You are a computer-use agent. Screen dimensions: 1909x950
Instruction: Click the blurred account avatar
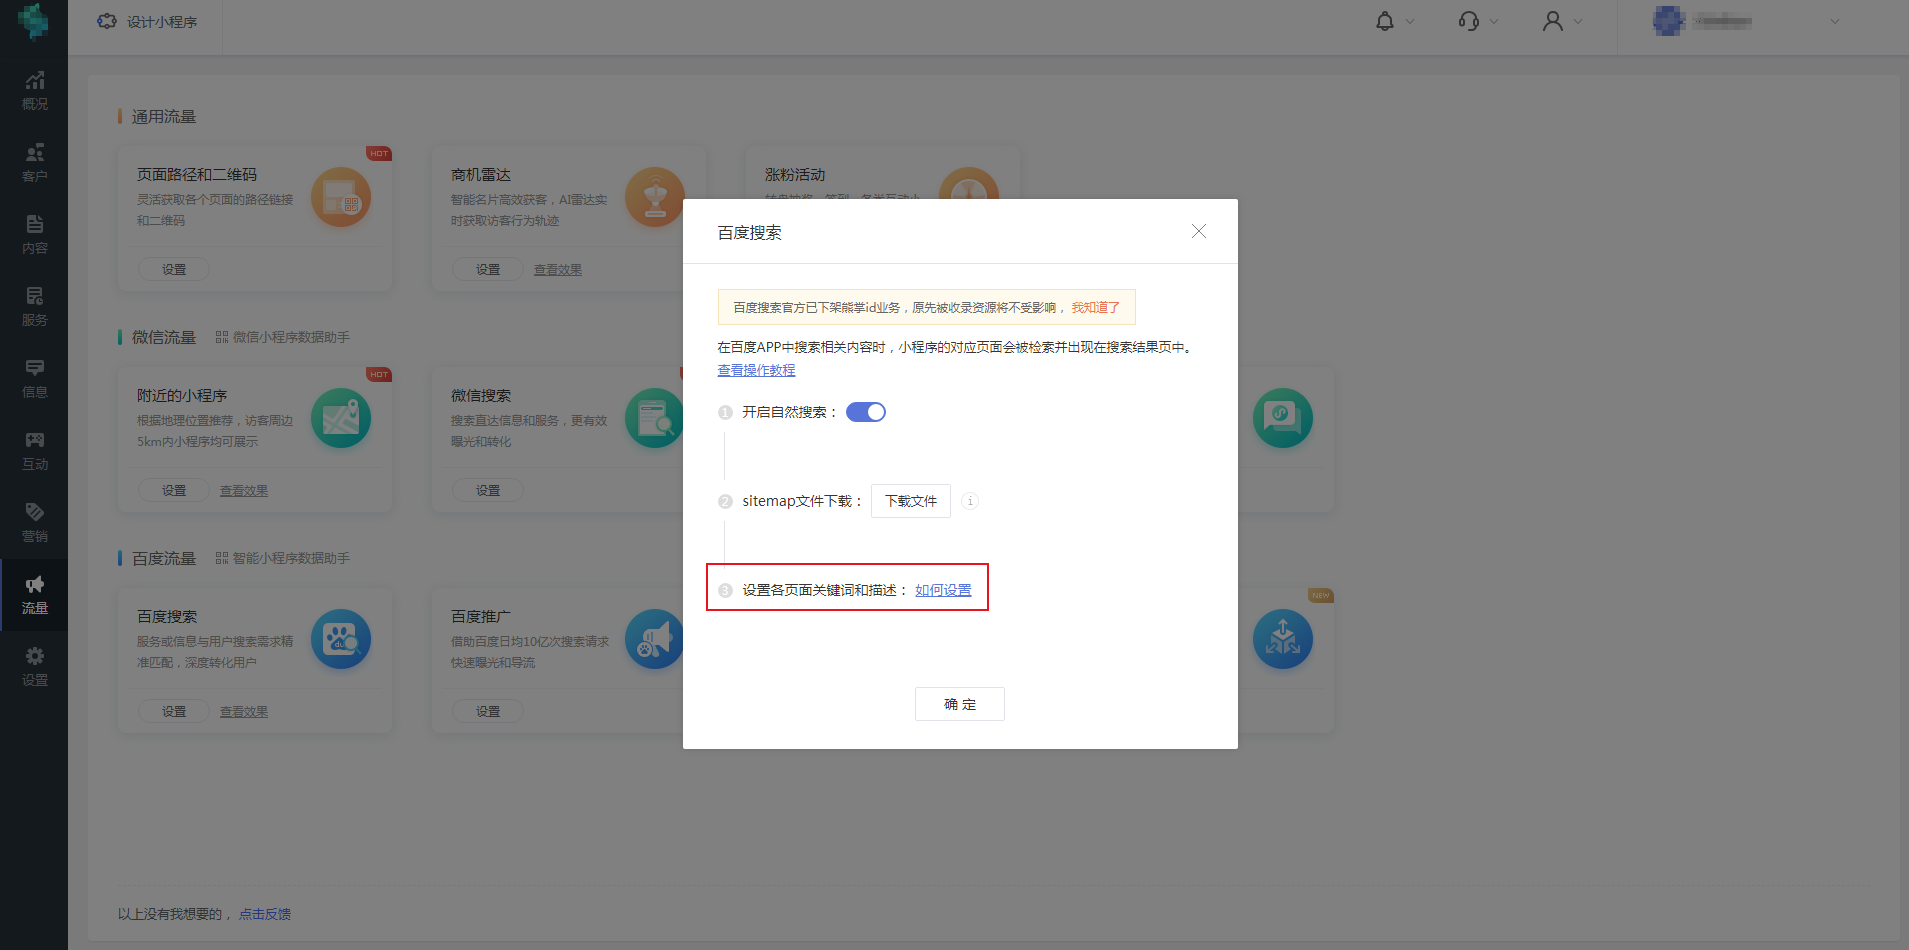pos(1668,21)
